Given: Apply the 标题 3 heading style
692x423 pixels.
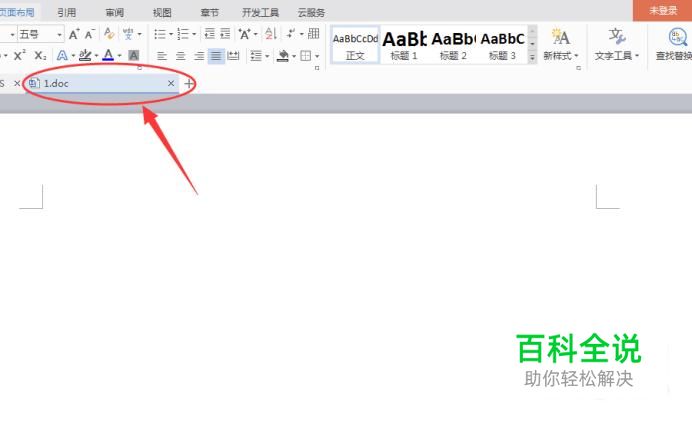Looking at the screenshot, I should tap(502, 45).
